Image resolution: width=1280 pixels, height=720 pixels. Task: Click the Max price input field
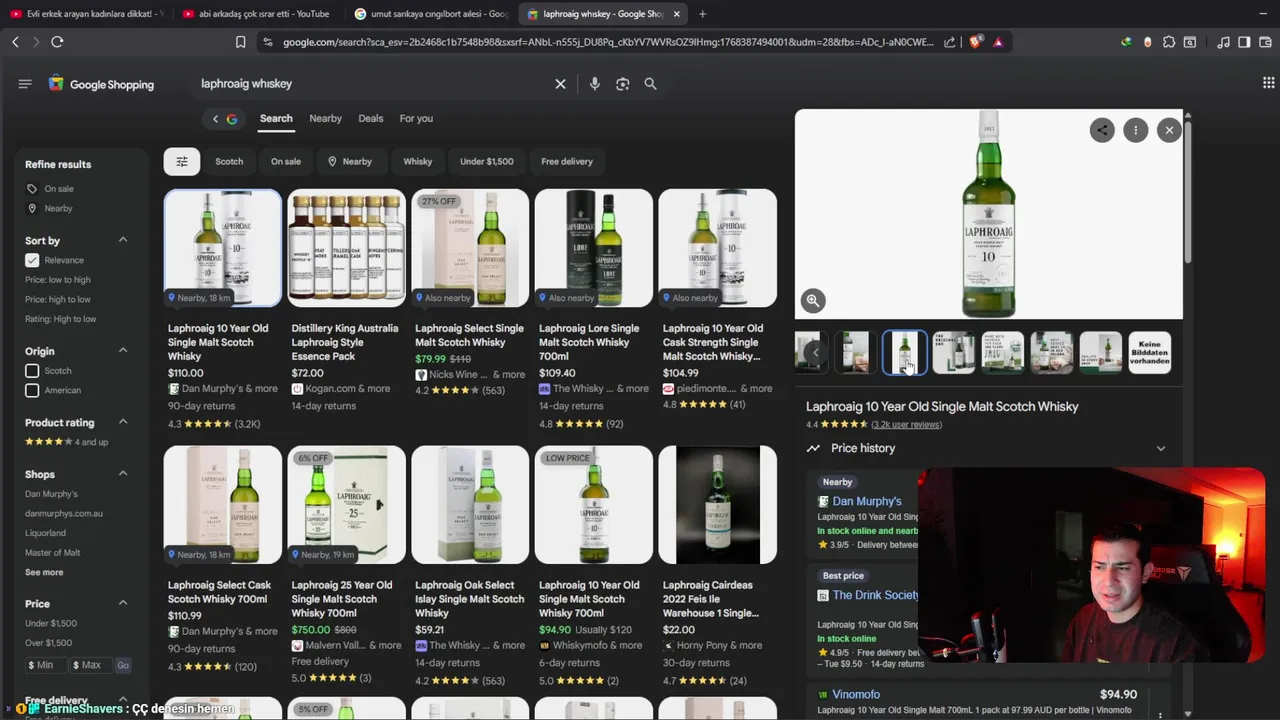90,665
